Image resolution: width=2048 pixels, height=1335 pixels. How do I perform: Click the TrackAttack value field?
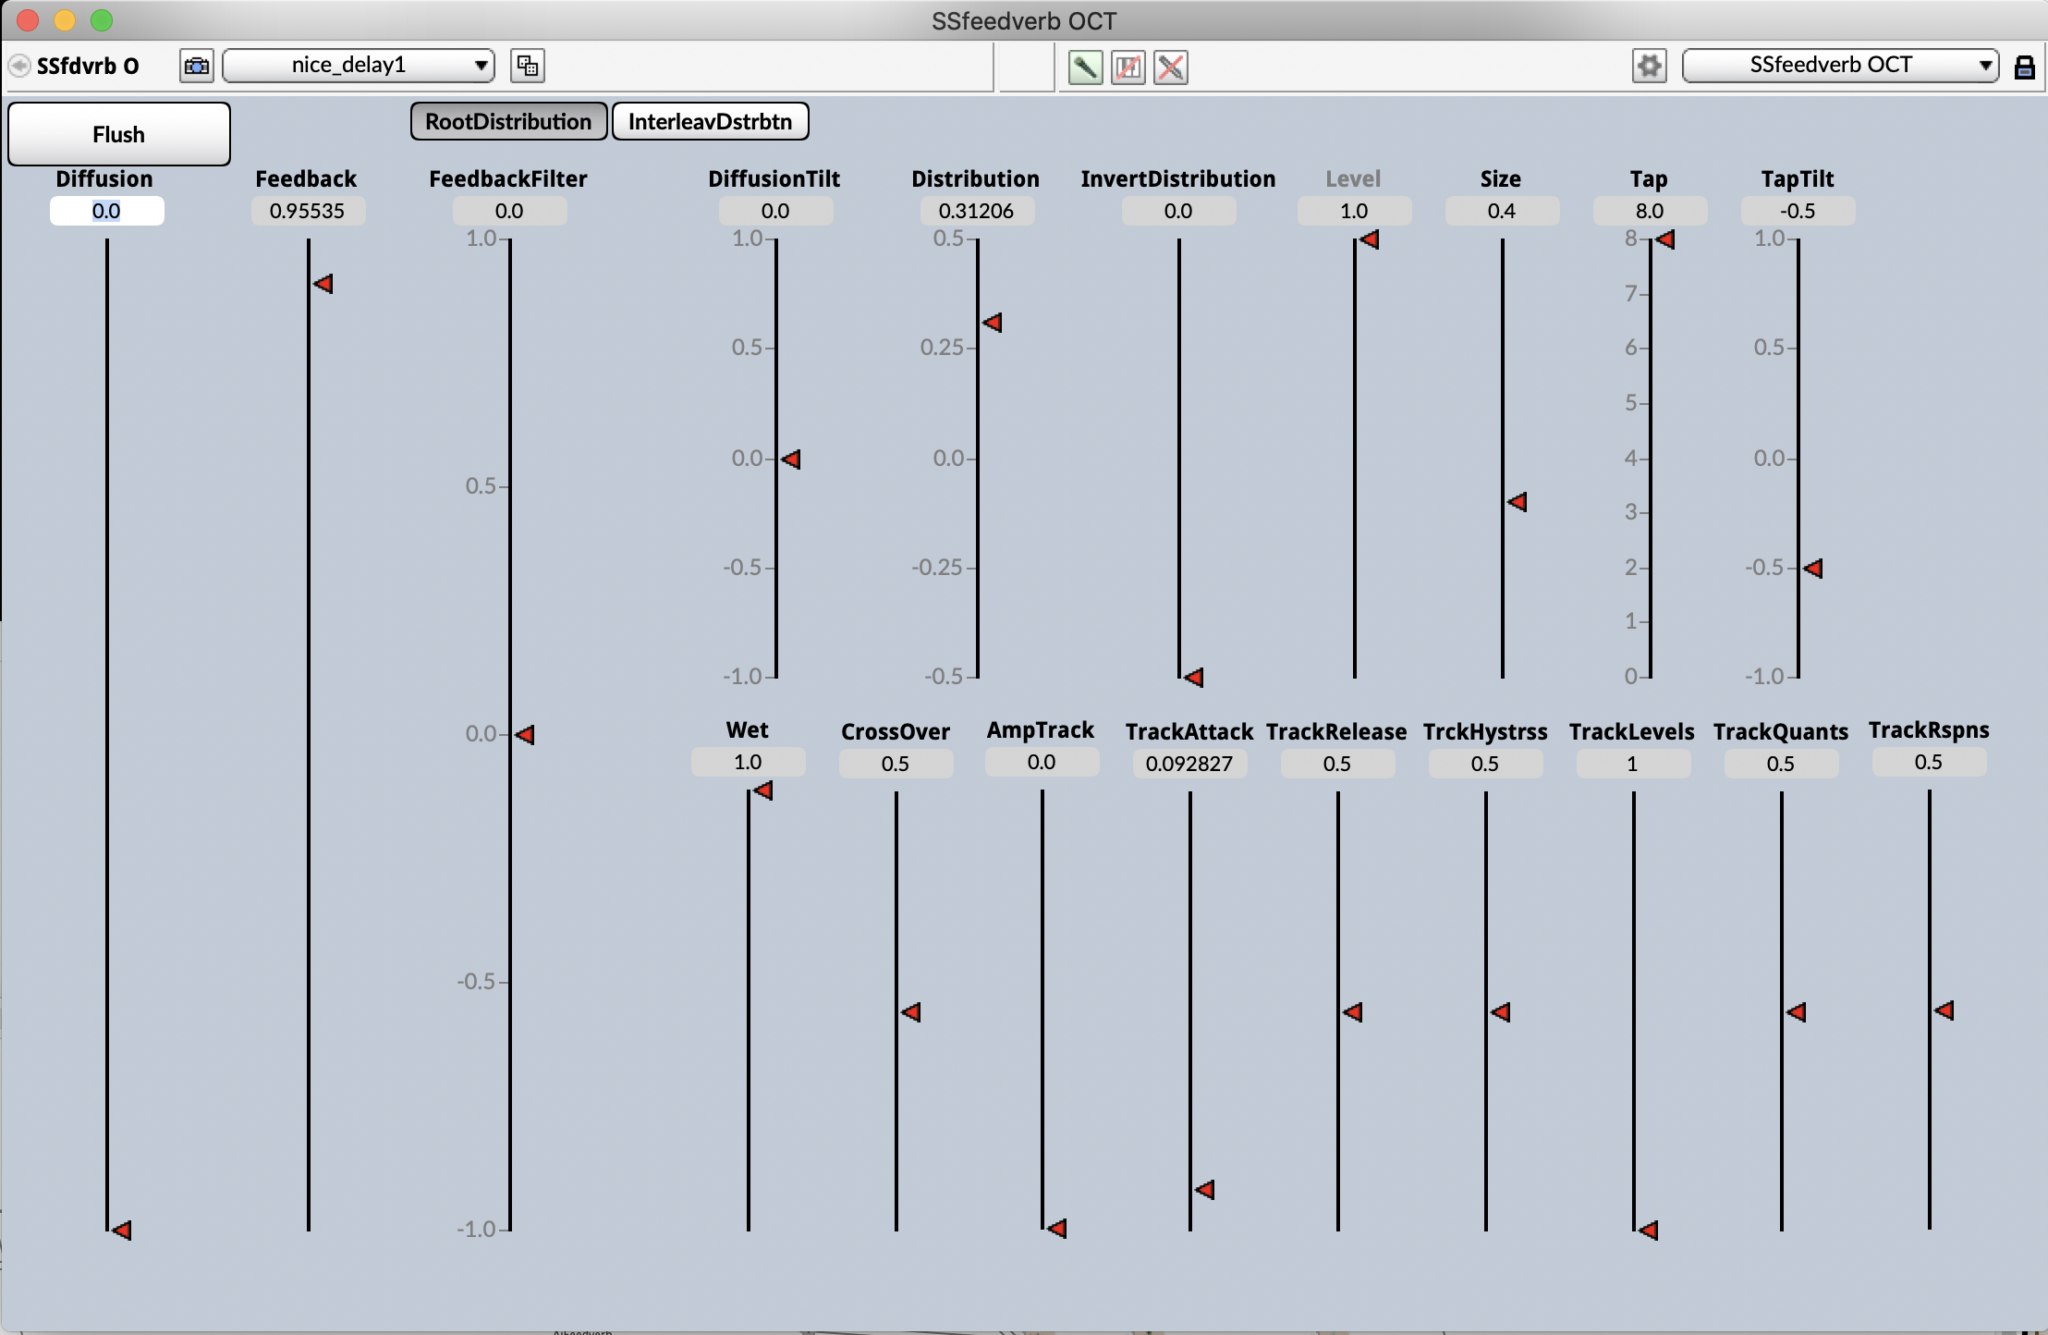pos(1189,764)
